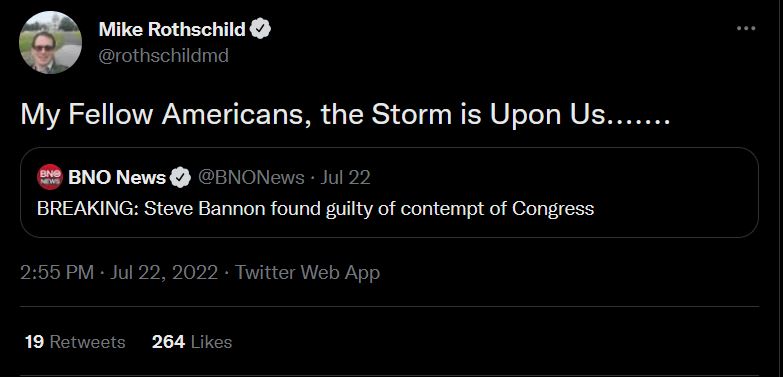View the 264 Likes list
The image size is (783, 377).
point(192,342)
